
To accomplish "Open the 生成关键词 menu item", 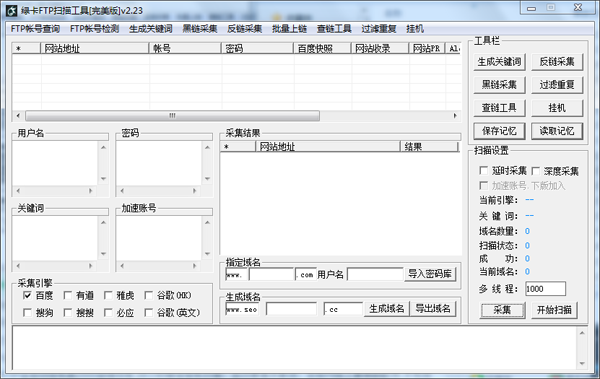I will (151, 29).
